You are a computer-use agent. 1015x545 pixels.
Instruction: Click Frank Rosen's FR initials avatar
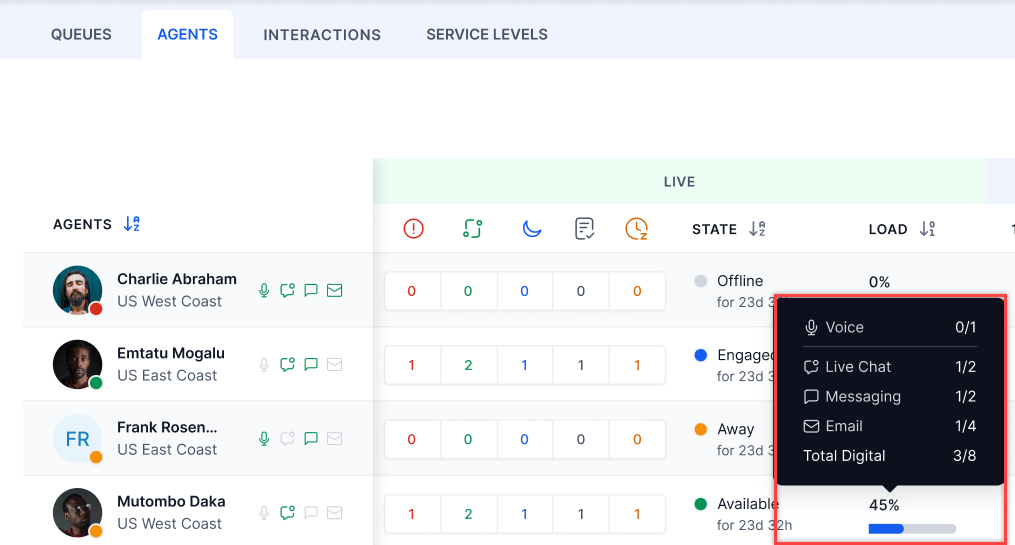coord(77,439)
